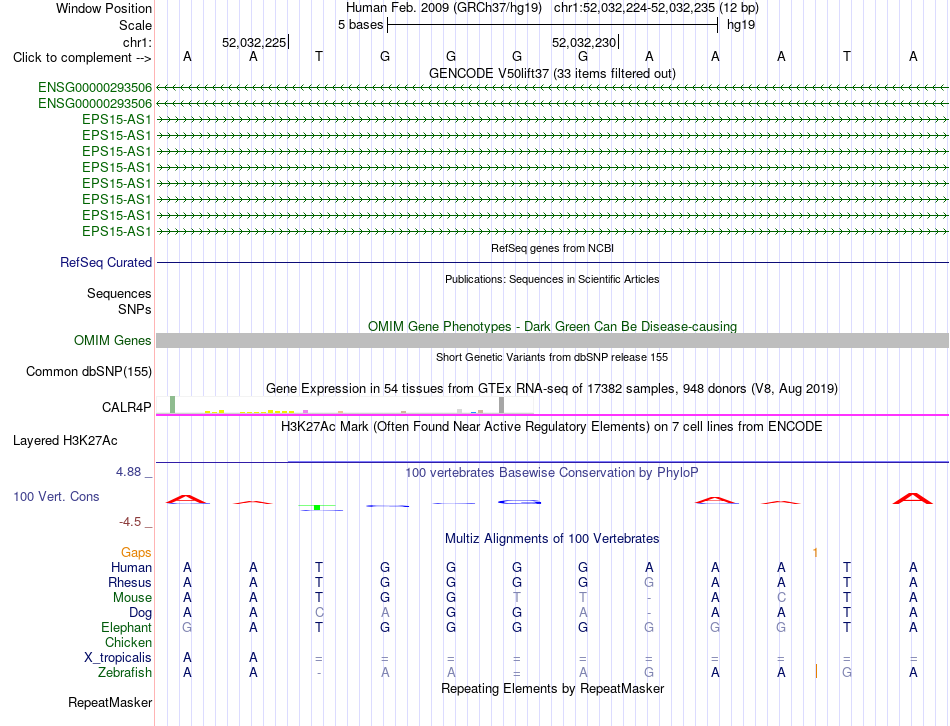Open Short Genetic Variants from dbSNP title

point(552,358)
